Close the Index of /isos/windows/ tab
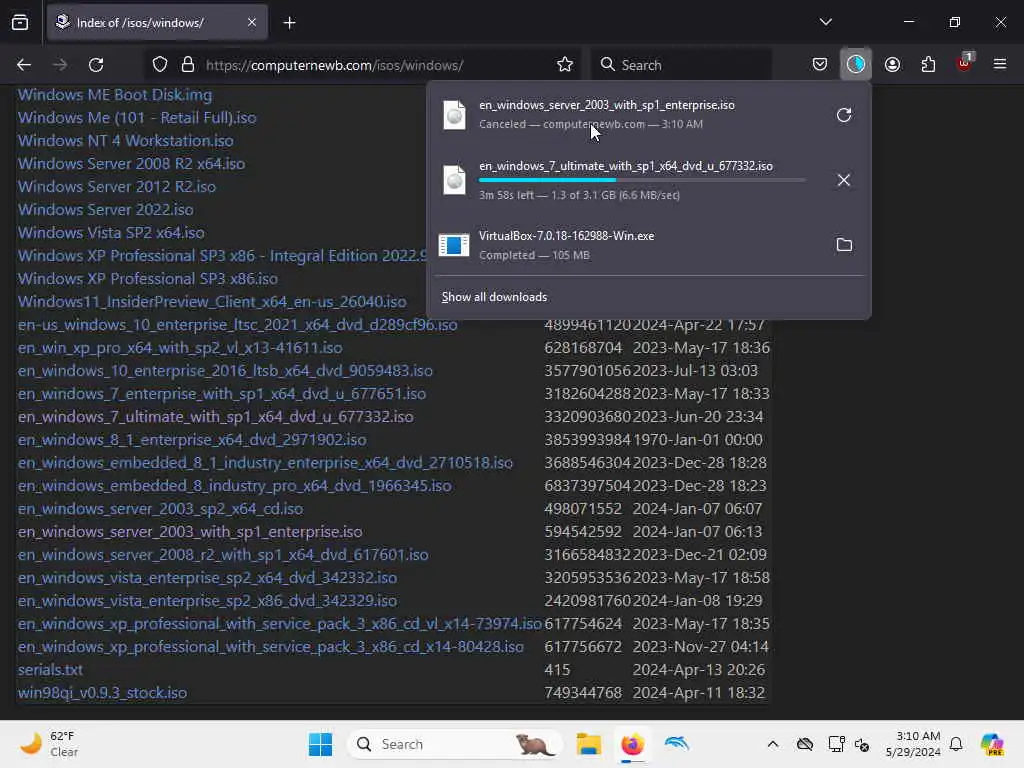 coord(252,22)
